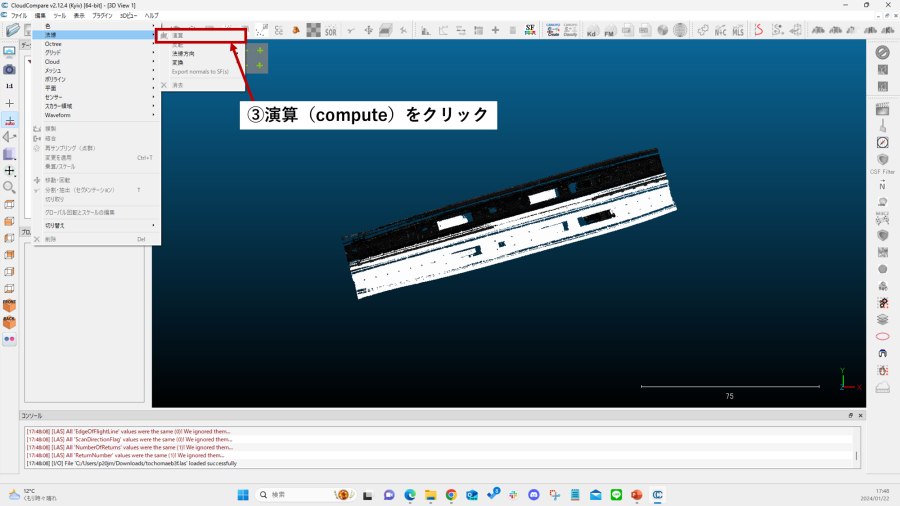Open the Cloud submenu item
The height and width of the screenshot is (506, 900).
[95, 61]
